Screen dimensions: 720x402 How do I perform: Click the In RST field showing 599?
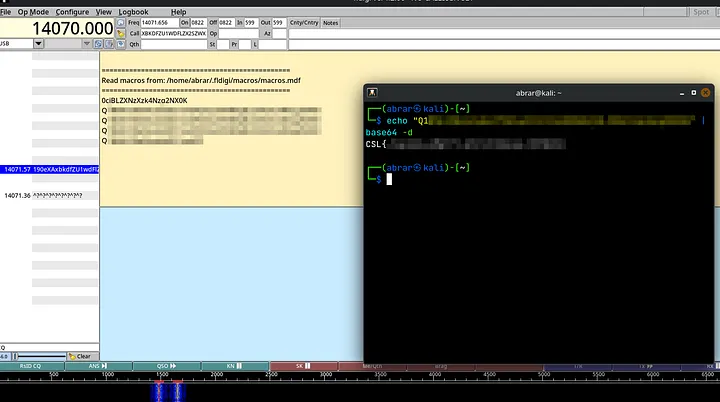coord(251,23)
